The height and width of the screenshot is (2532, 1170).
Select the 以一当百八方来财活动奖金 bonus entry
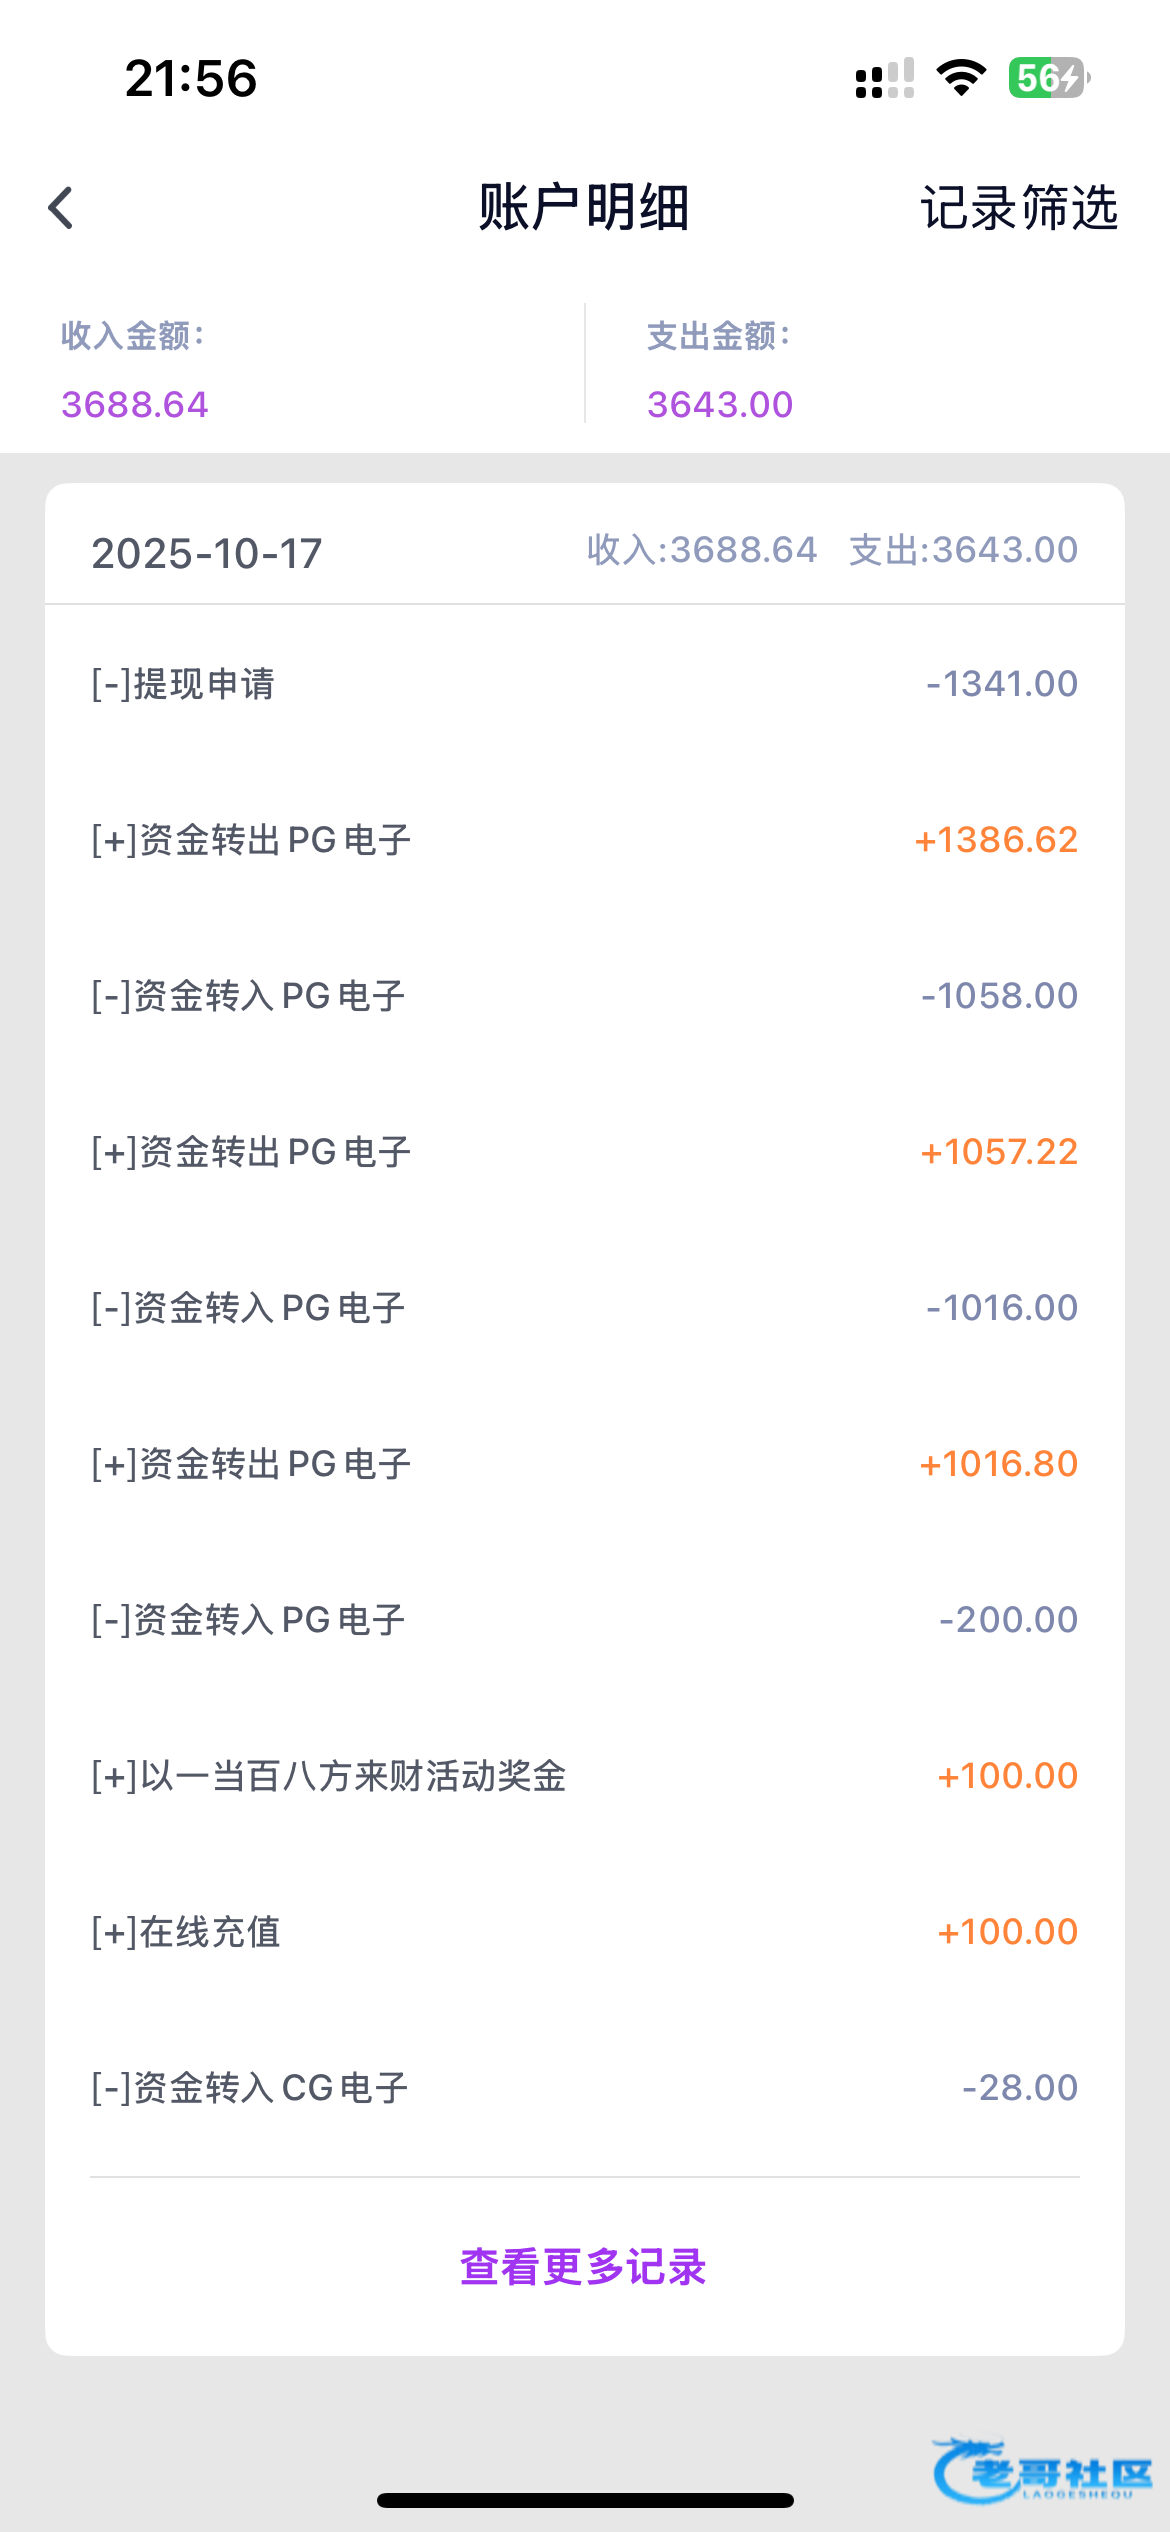click(x=584, y=1776)
